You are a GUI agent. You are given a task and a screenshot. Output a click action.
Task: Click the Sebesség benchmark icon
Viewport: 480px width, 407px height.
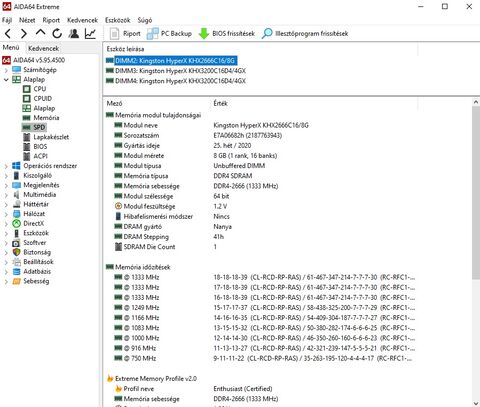tap(16, 281)
